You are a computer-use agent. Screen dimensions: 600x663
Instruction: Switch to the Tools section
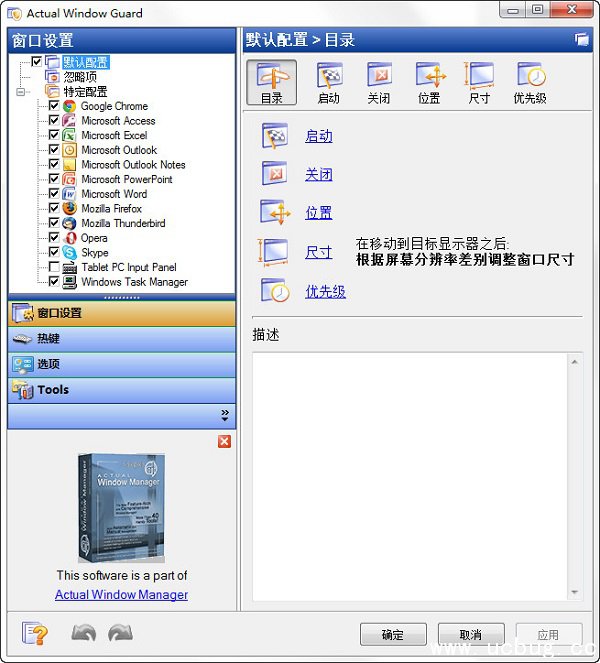click(121, 390)
